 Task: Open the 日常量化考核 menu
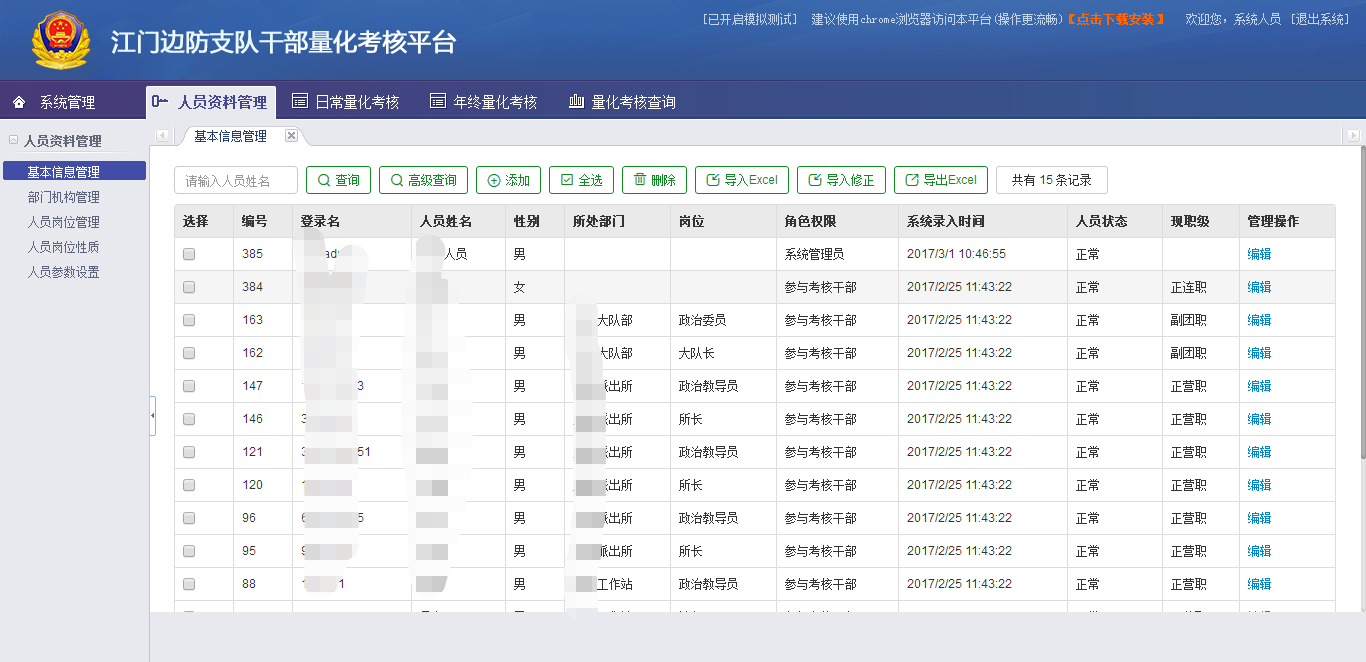pos(345,102)
